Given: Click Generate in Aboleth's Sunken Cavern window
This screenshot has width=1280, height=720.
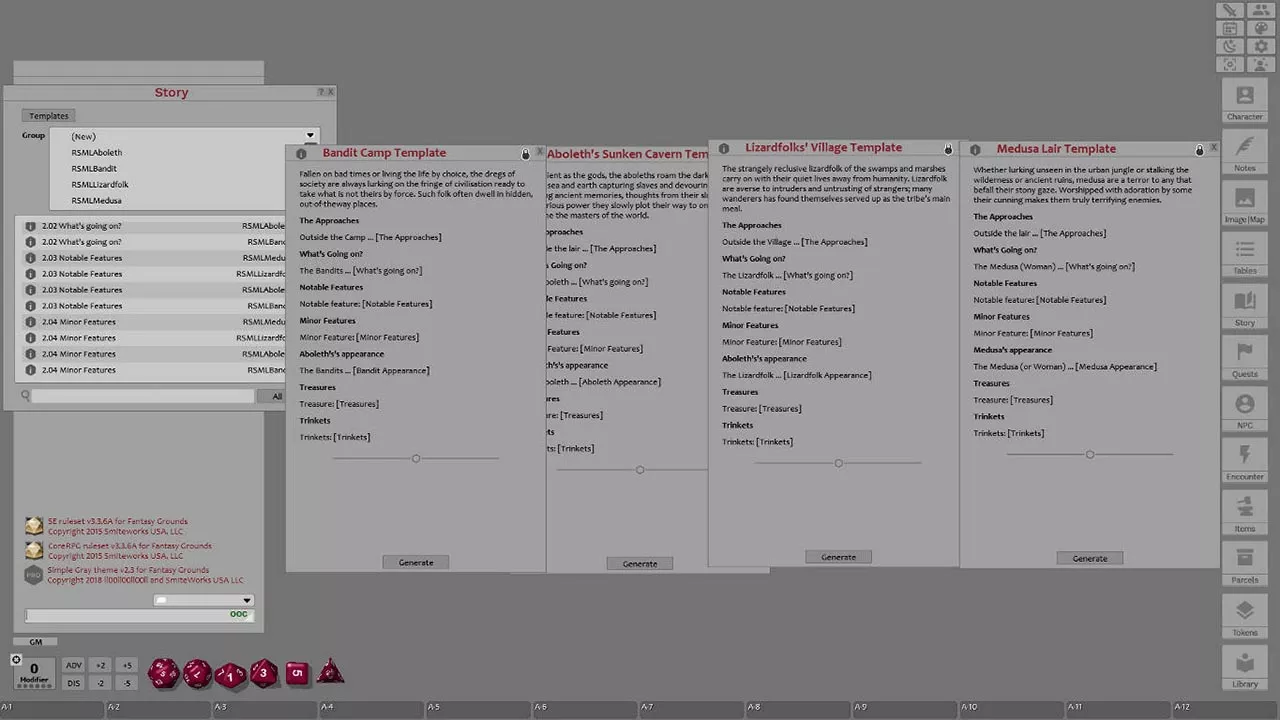Looking at the screenshot, I should click(640, 564).
